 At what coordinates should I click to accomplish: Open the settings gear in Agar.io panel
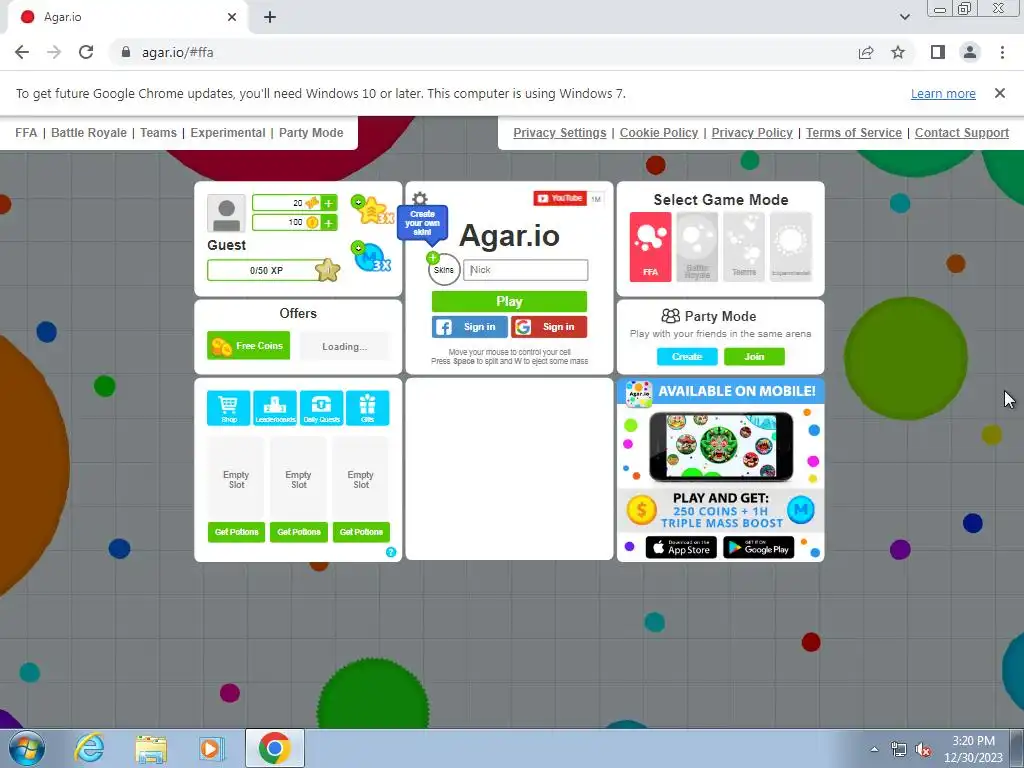coord(420,199)
